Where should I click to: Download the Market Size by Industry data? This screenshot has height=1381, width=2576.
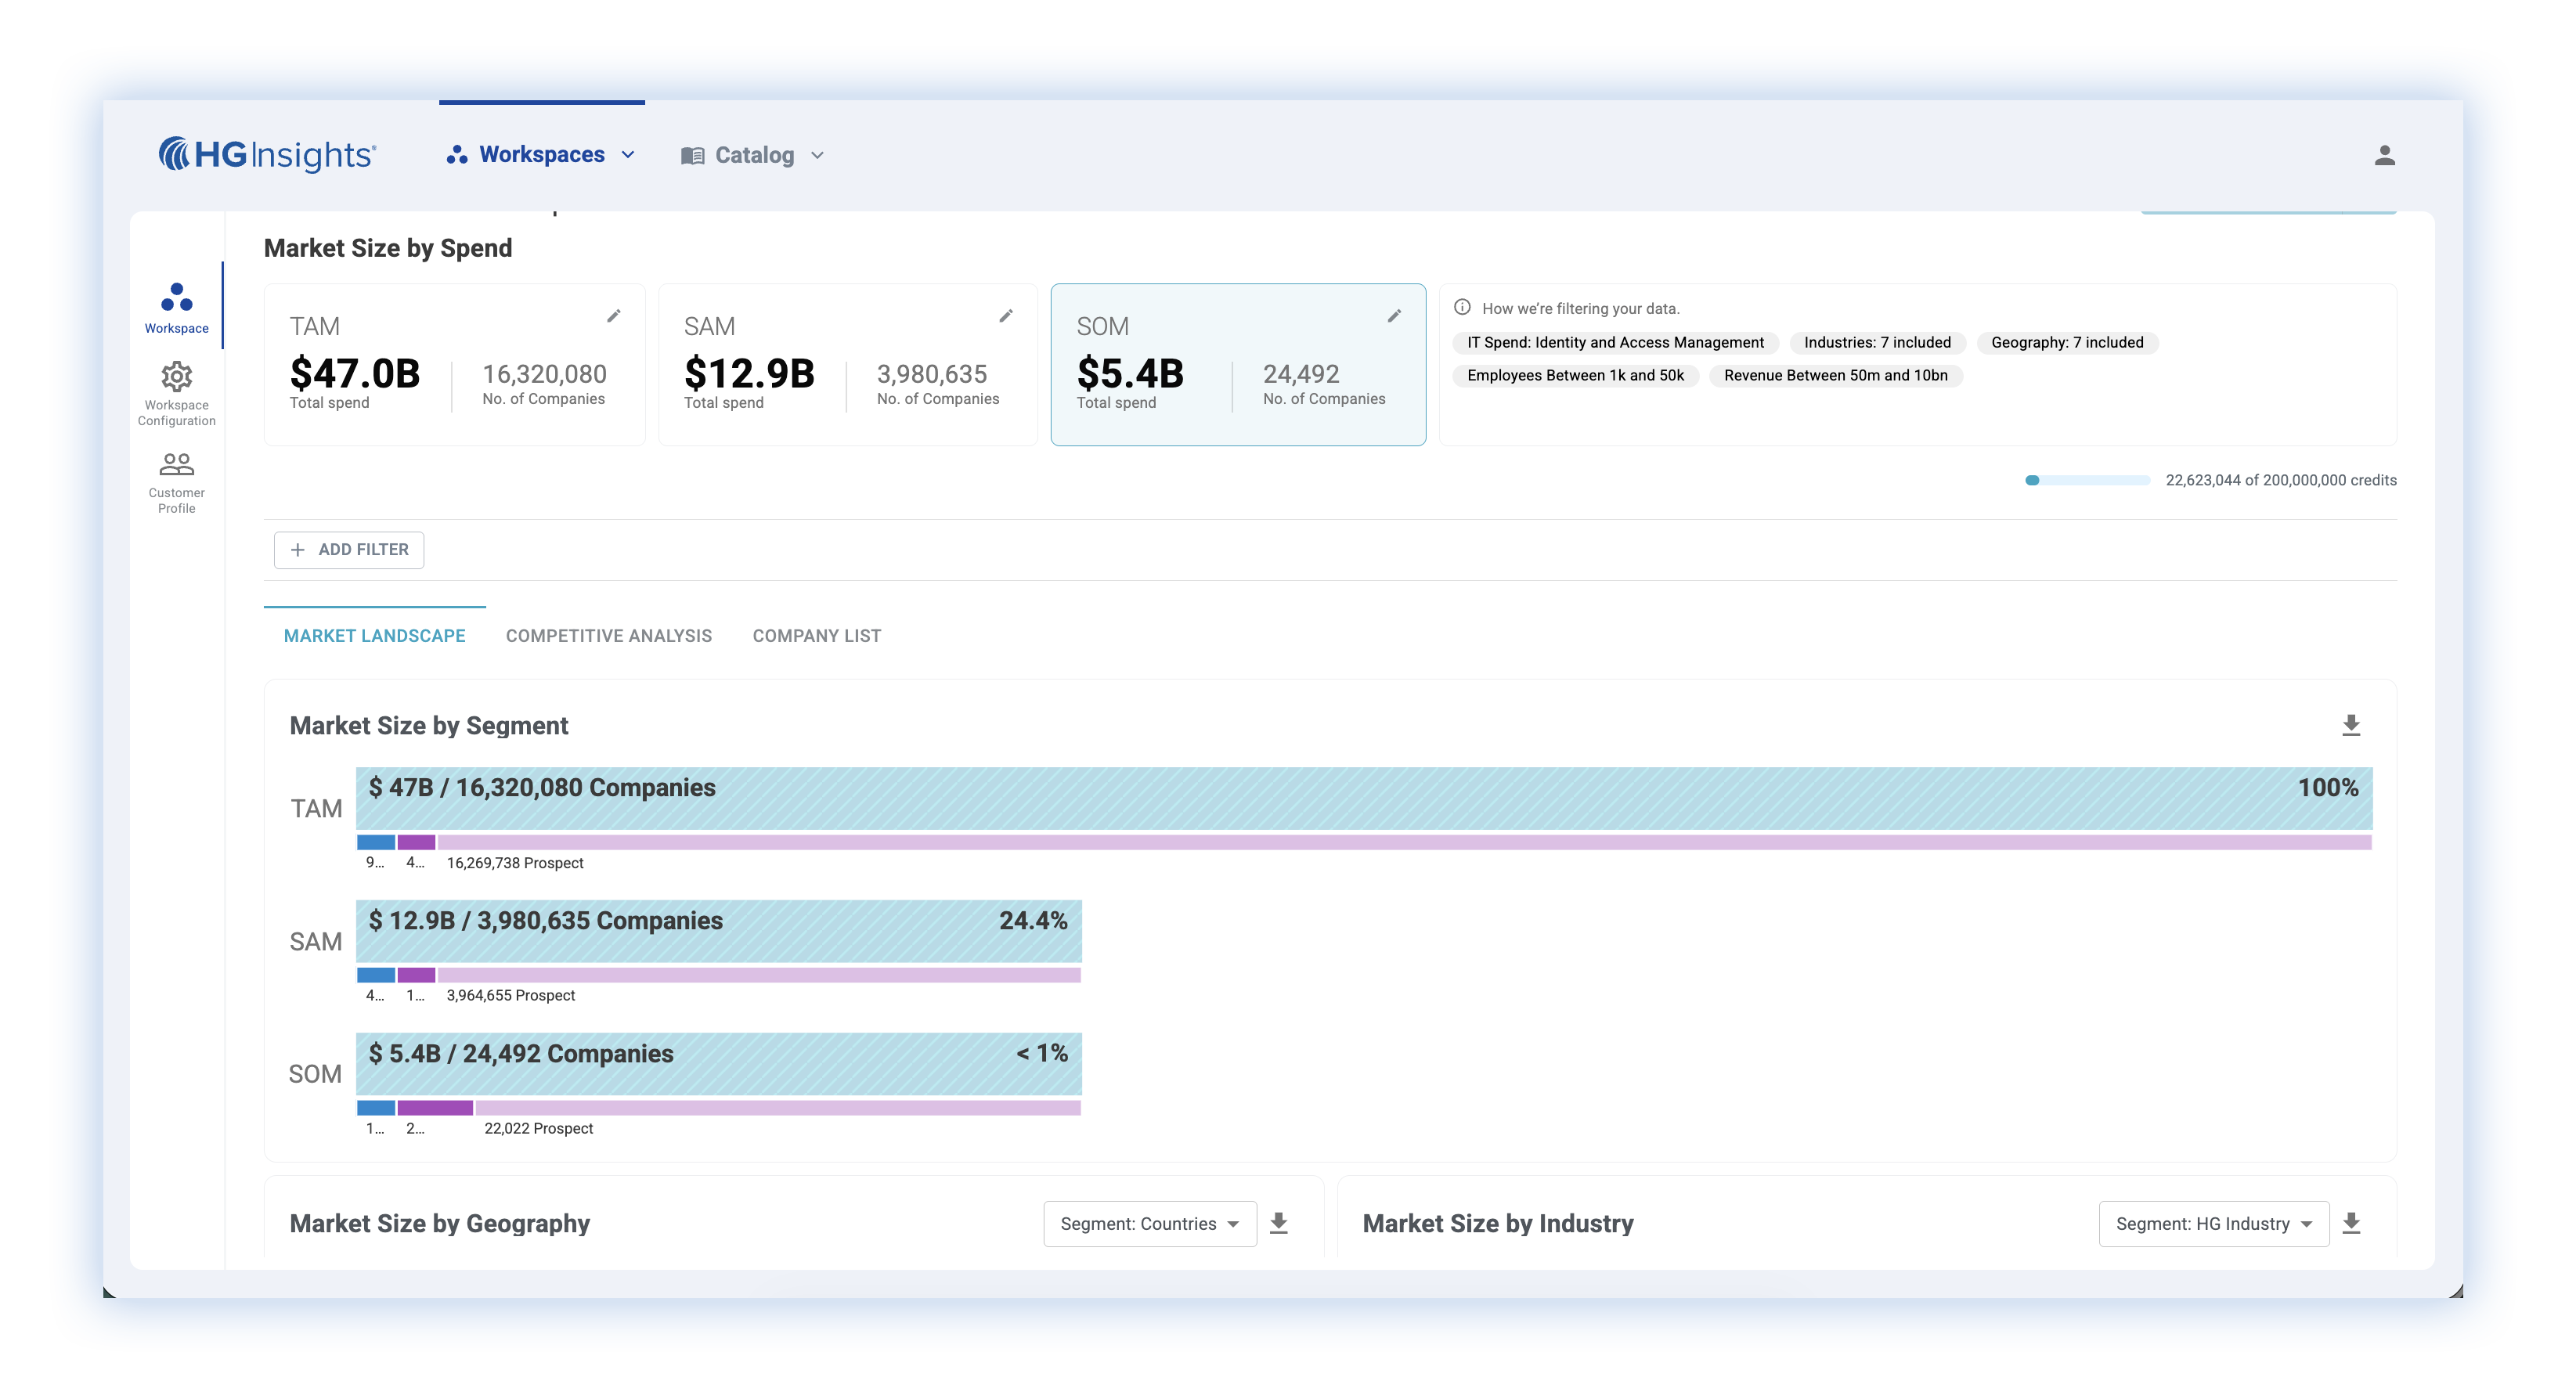2351,1223
